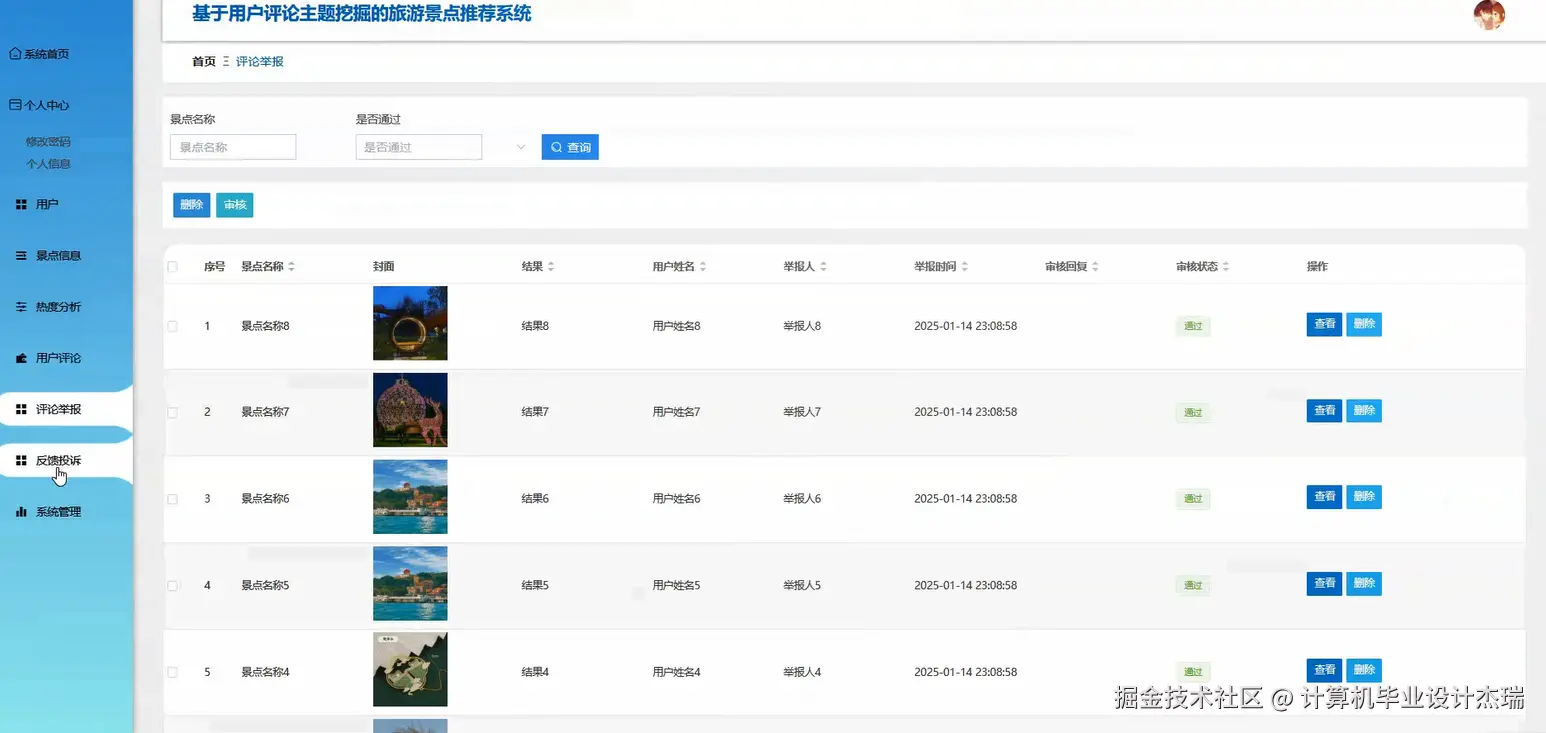Open cover thumbnail of 景点名称7
Image resolution: width=1546 pixels, height=733 pixels.
[410, 410]
